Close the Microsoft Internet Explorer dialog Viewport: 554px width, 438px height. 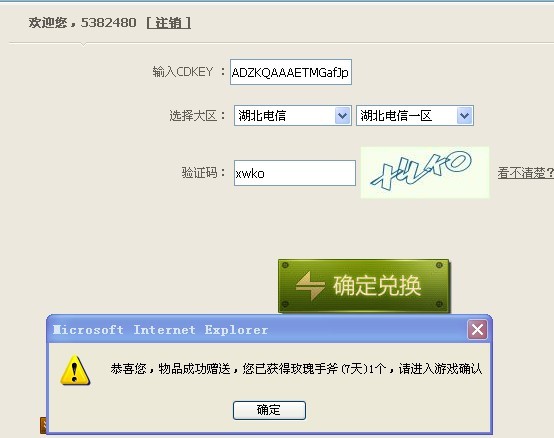477,330
